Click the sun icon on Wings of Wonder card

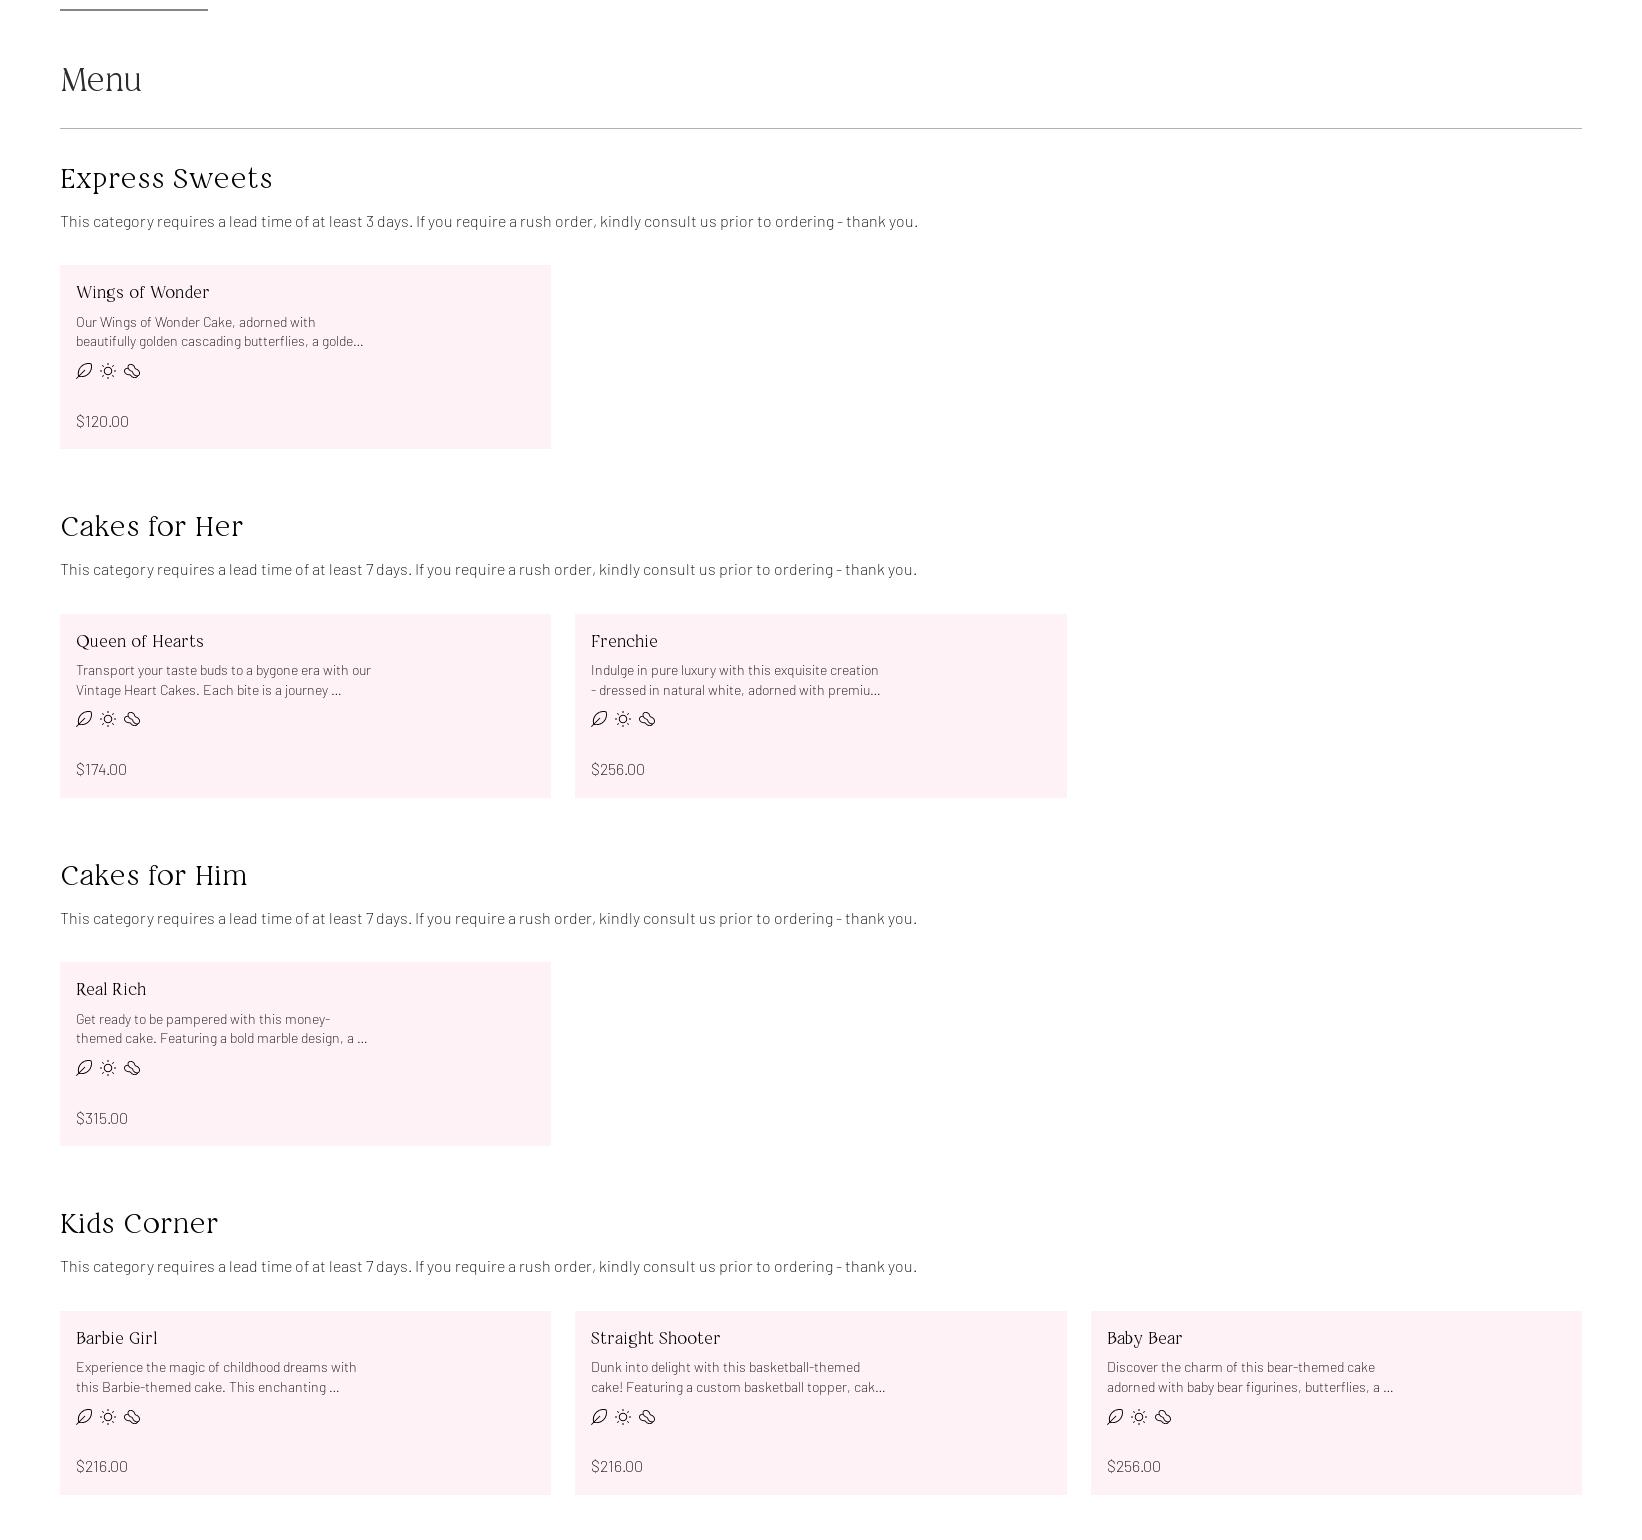[107, 371]
